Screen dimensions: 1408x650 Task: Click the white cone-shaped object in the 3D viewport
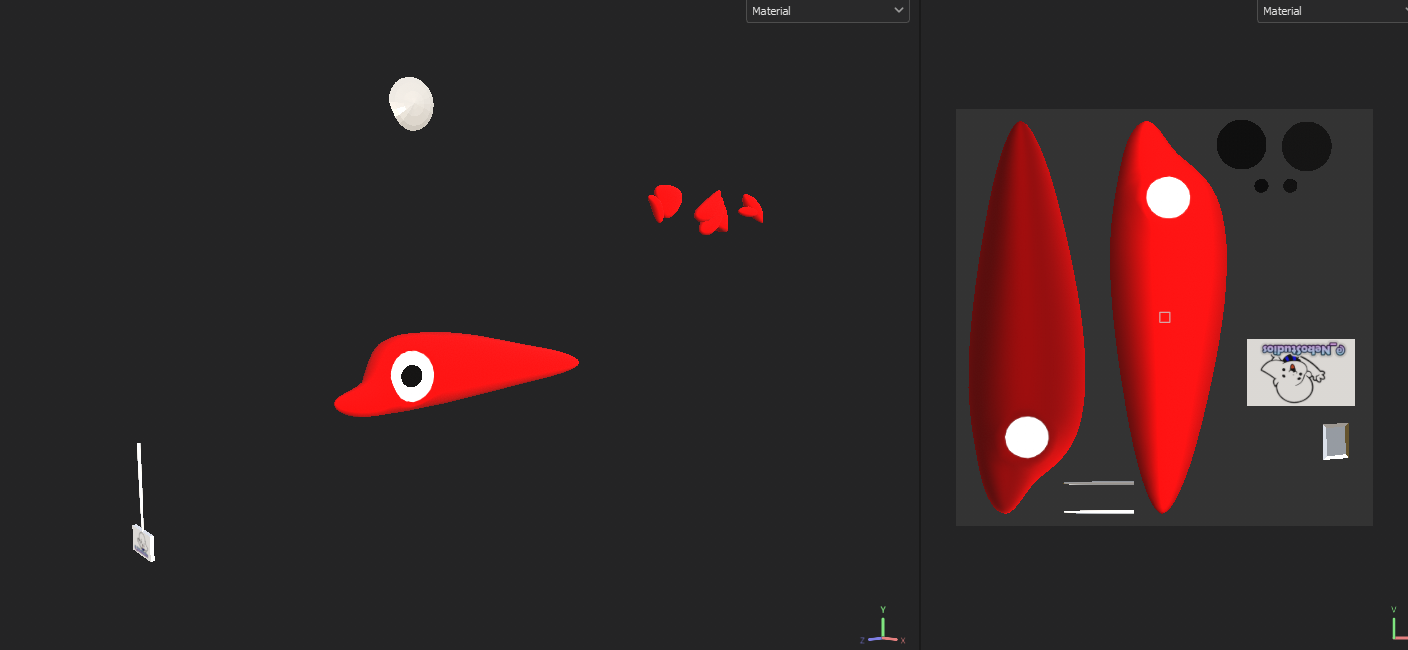[x=411, y=104]
